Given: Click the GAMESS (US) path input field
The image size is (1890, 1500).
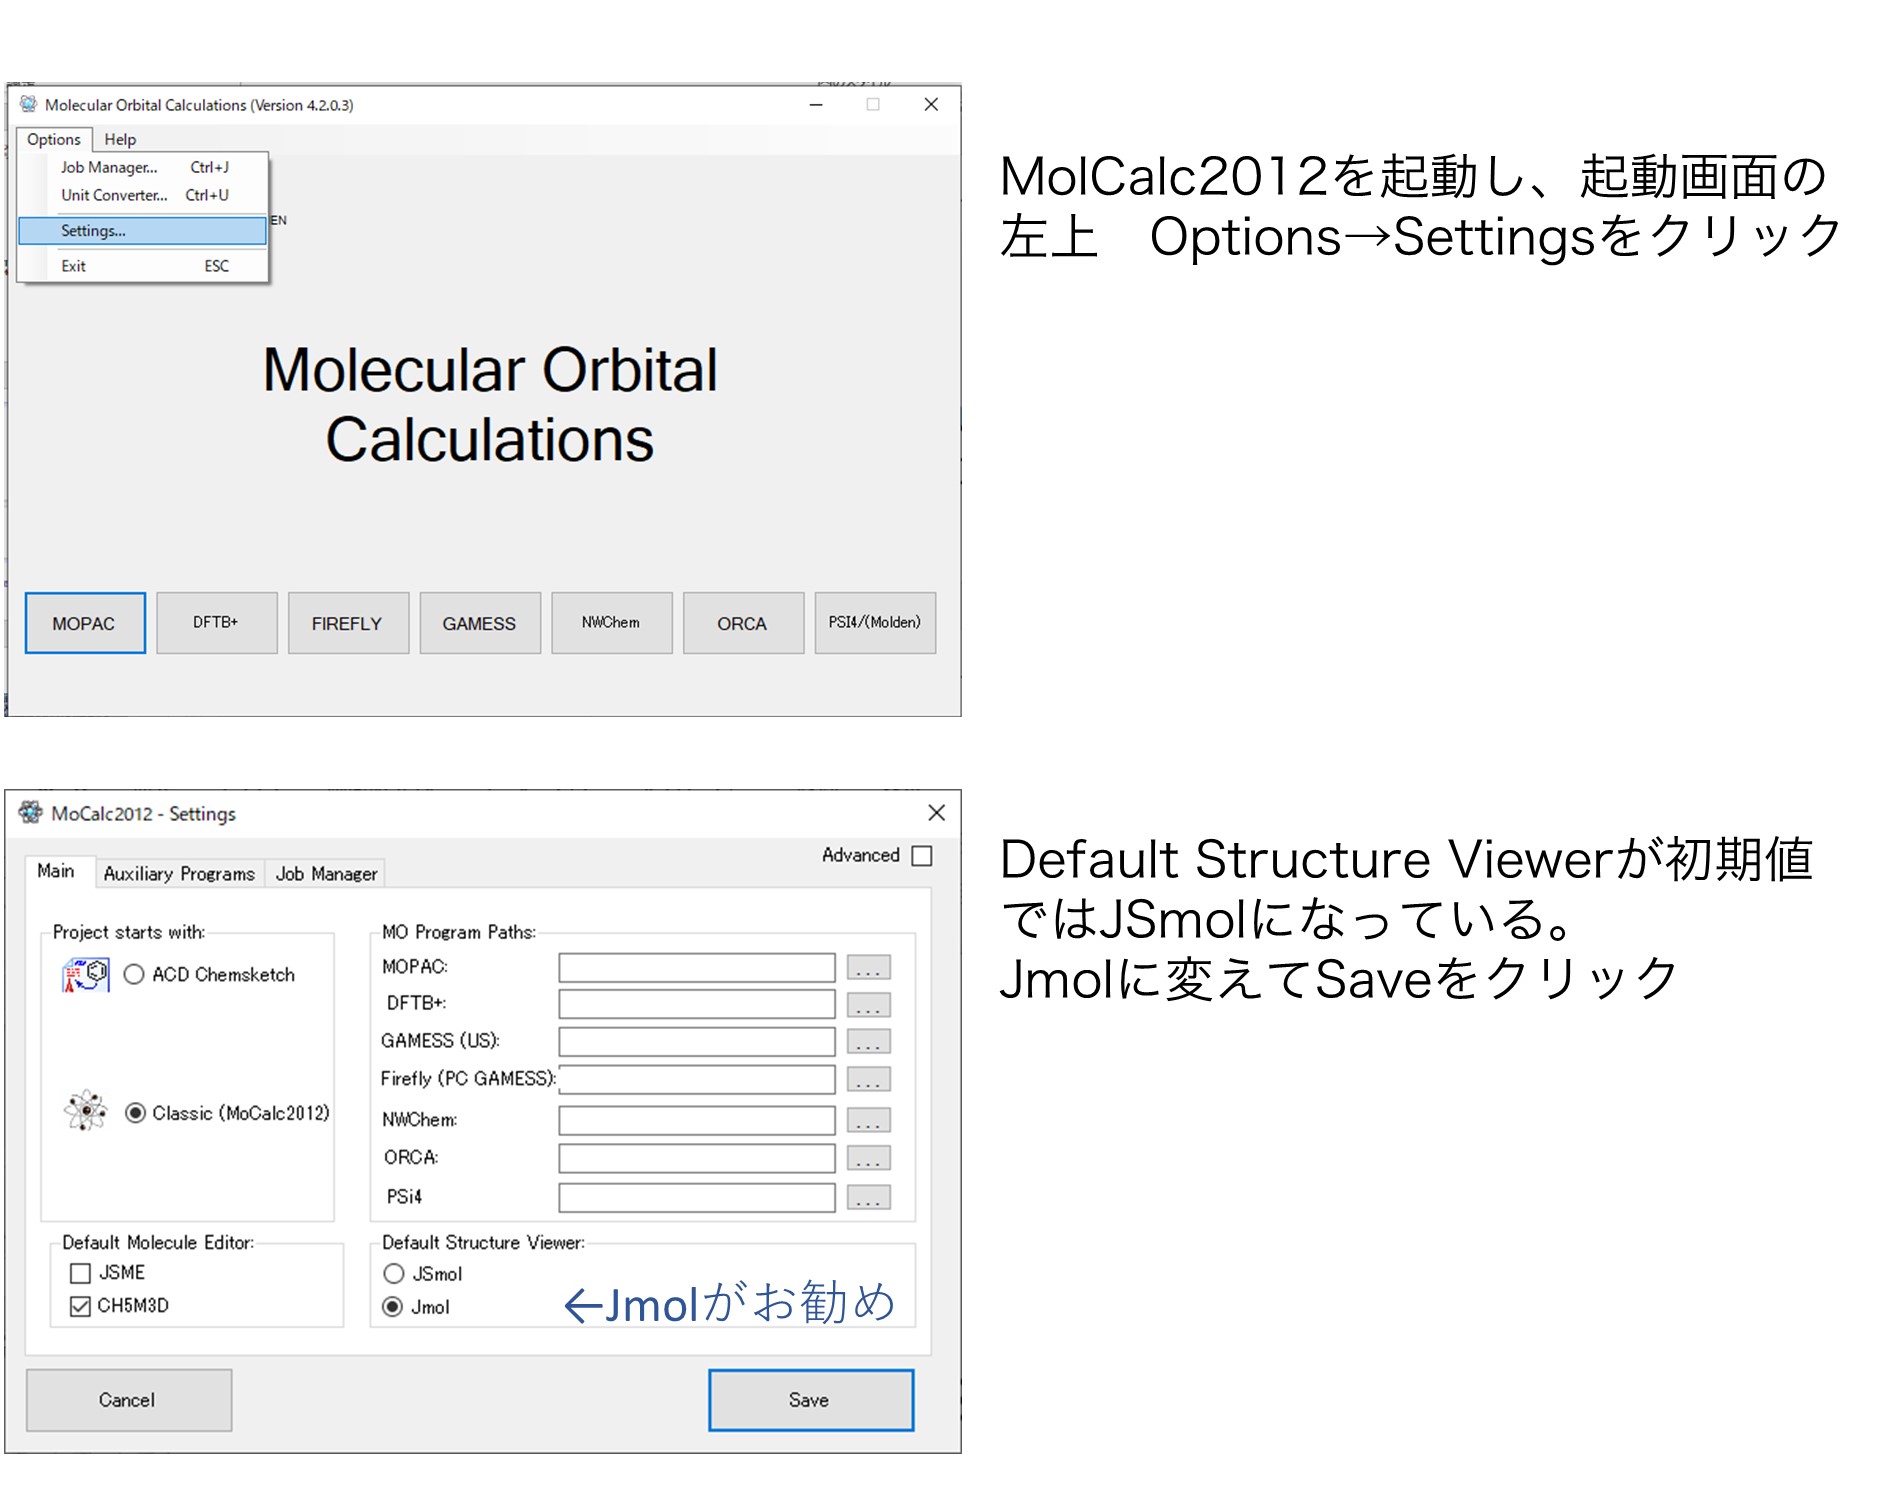Looking at the screenshot, I should [x=697, y=1042].
